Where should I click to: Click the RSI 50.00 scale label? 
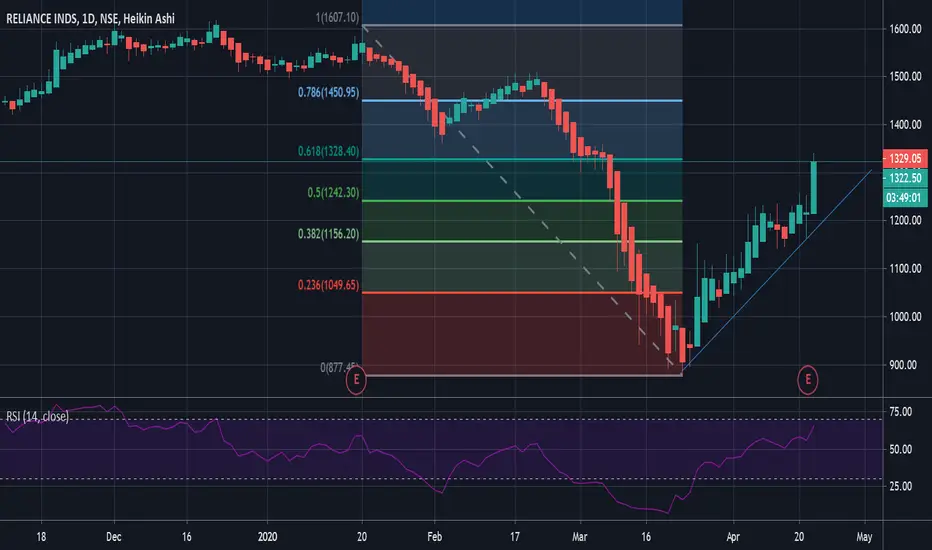(900, 449)
